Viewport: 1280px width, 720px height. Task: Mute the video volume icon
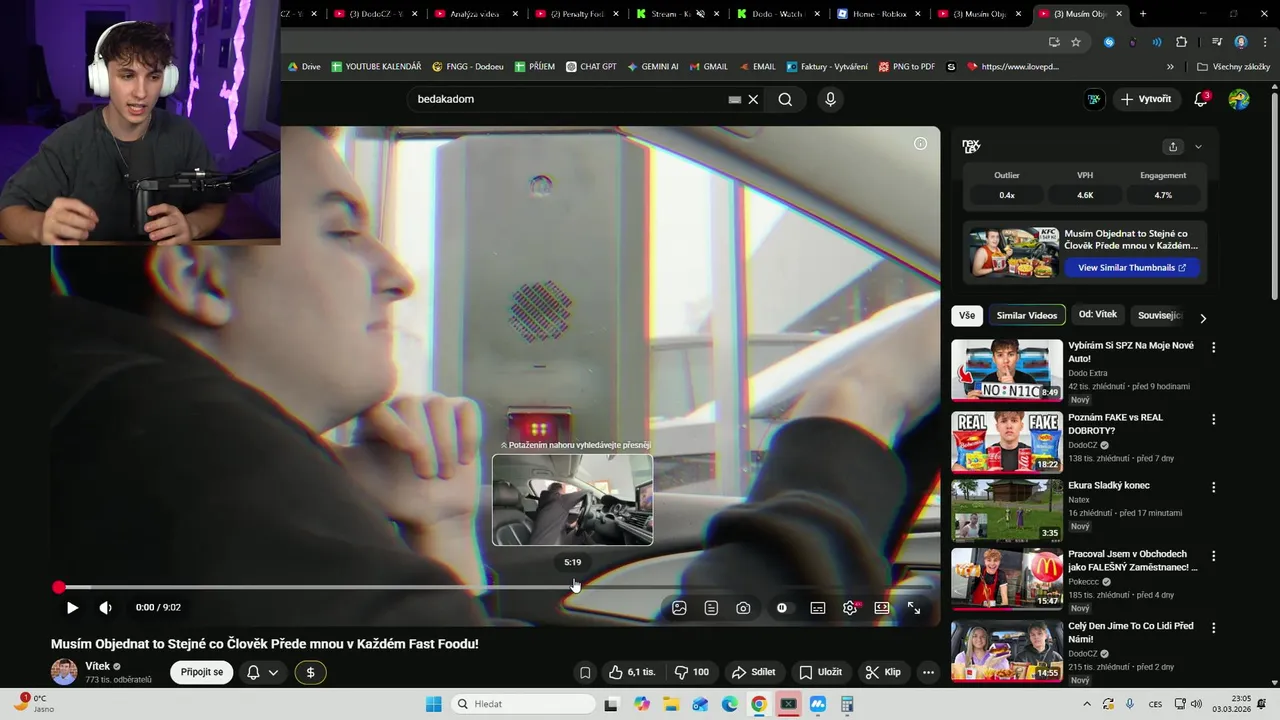click(x=105, y=607)
